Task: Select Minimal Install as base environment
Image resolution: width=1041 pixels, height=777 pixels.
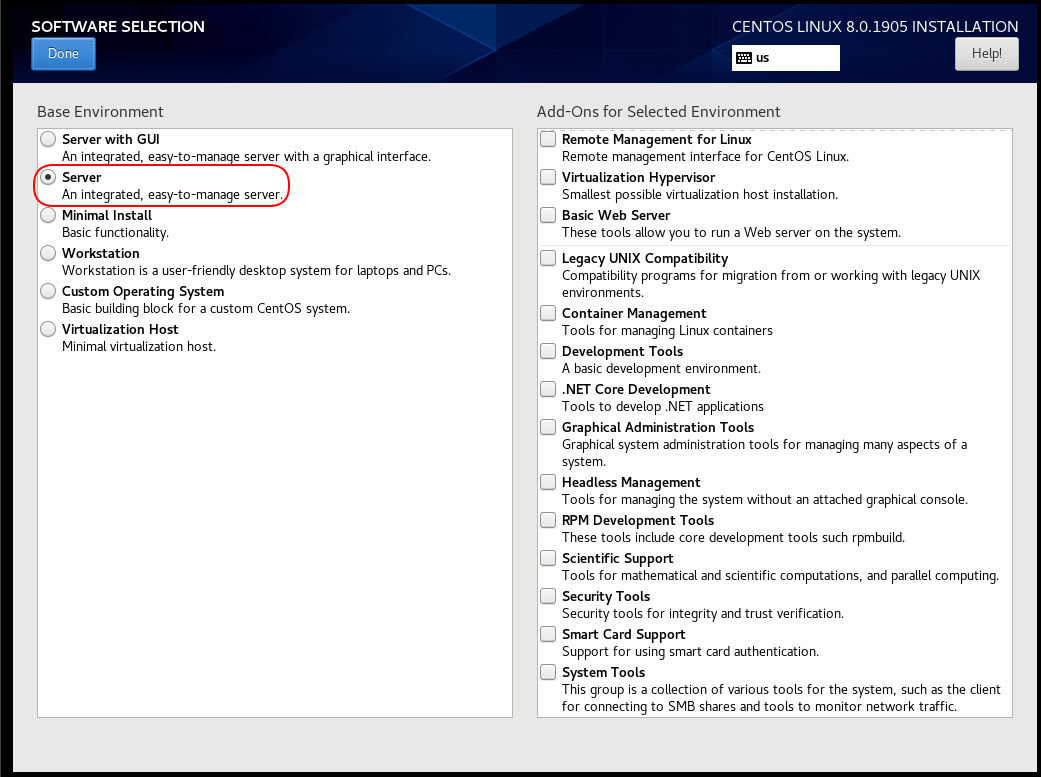Action: (47, 215)
